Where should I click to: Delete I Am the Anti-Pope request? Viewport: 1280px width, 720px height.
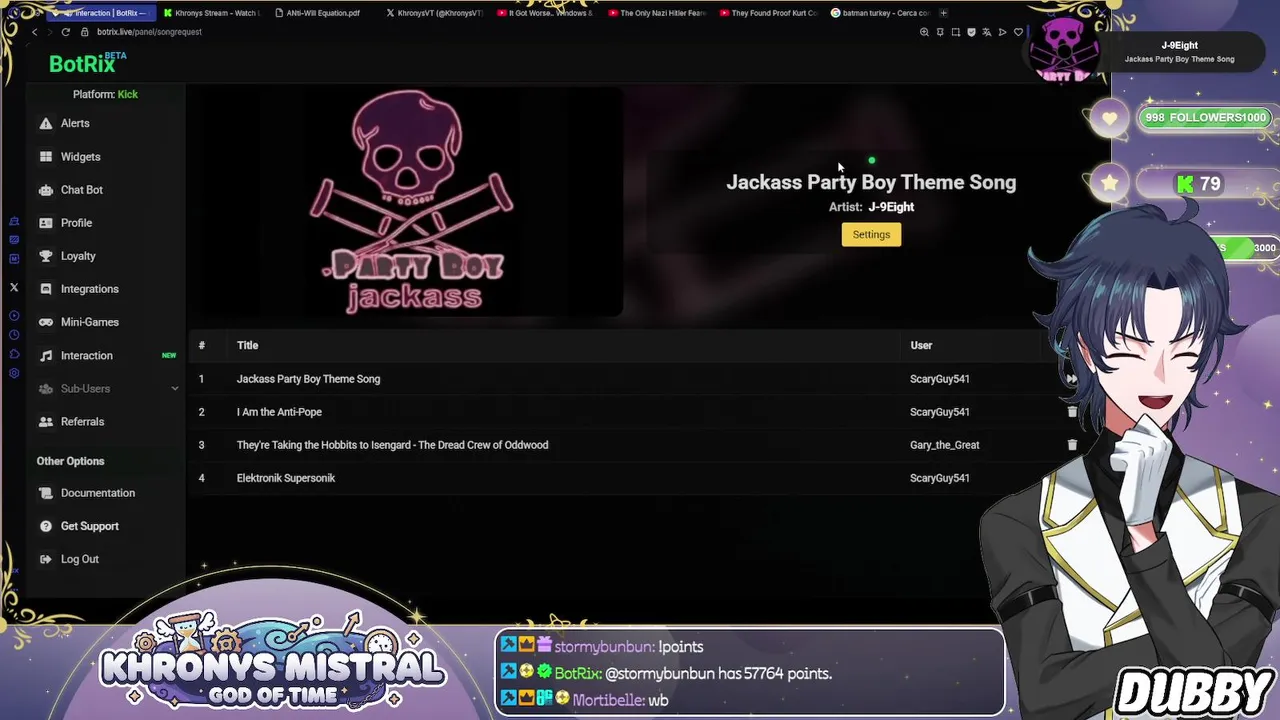1072,412
